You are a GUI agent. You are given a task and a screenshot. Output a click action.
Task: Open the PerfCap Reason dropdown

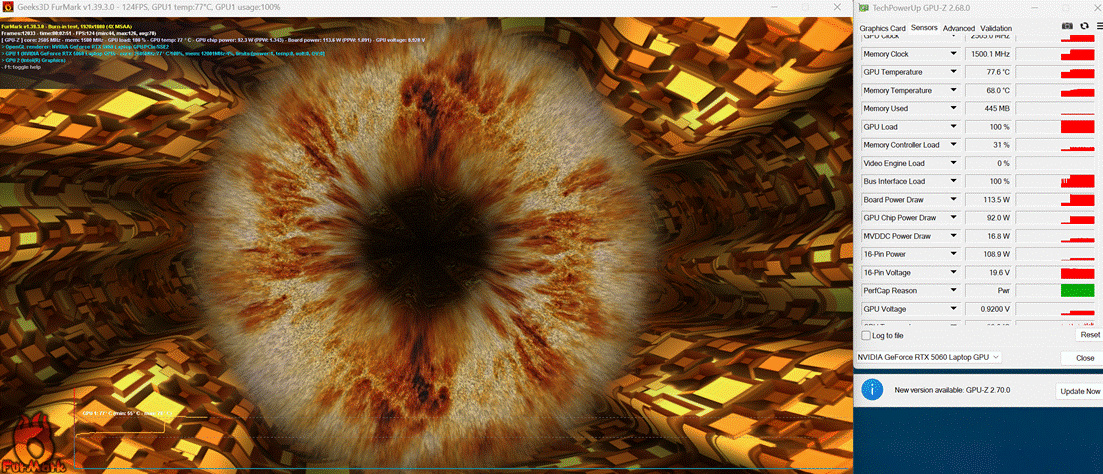955,291
